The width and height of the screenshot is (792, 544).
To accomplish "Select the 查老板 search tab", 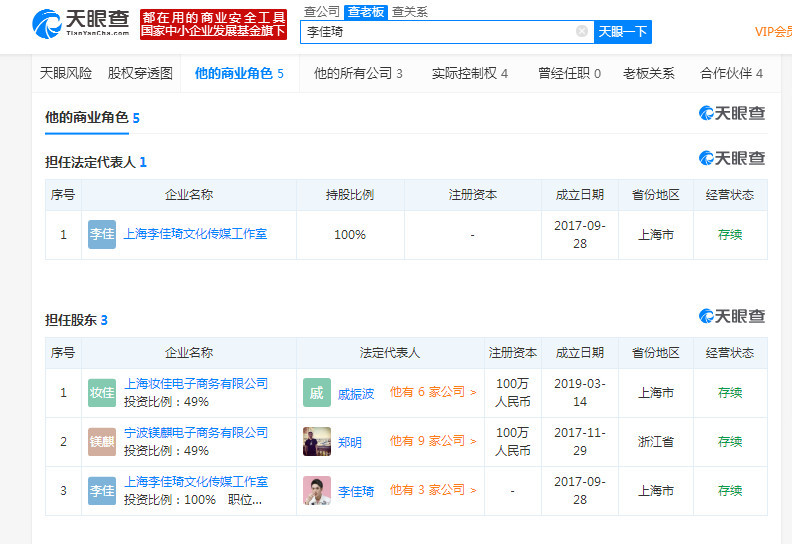I will (x=366, y=12).
